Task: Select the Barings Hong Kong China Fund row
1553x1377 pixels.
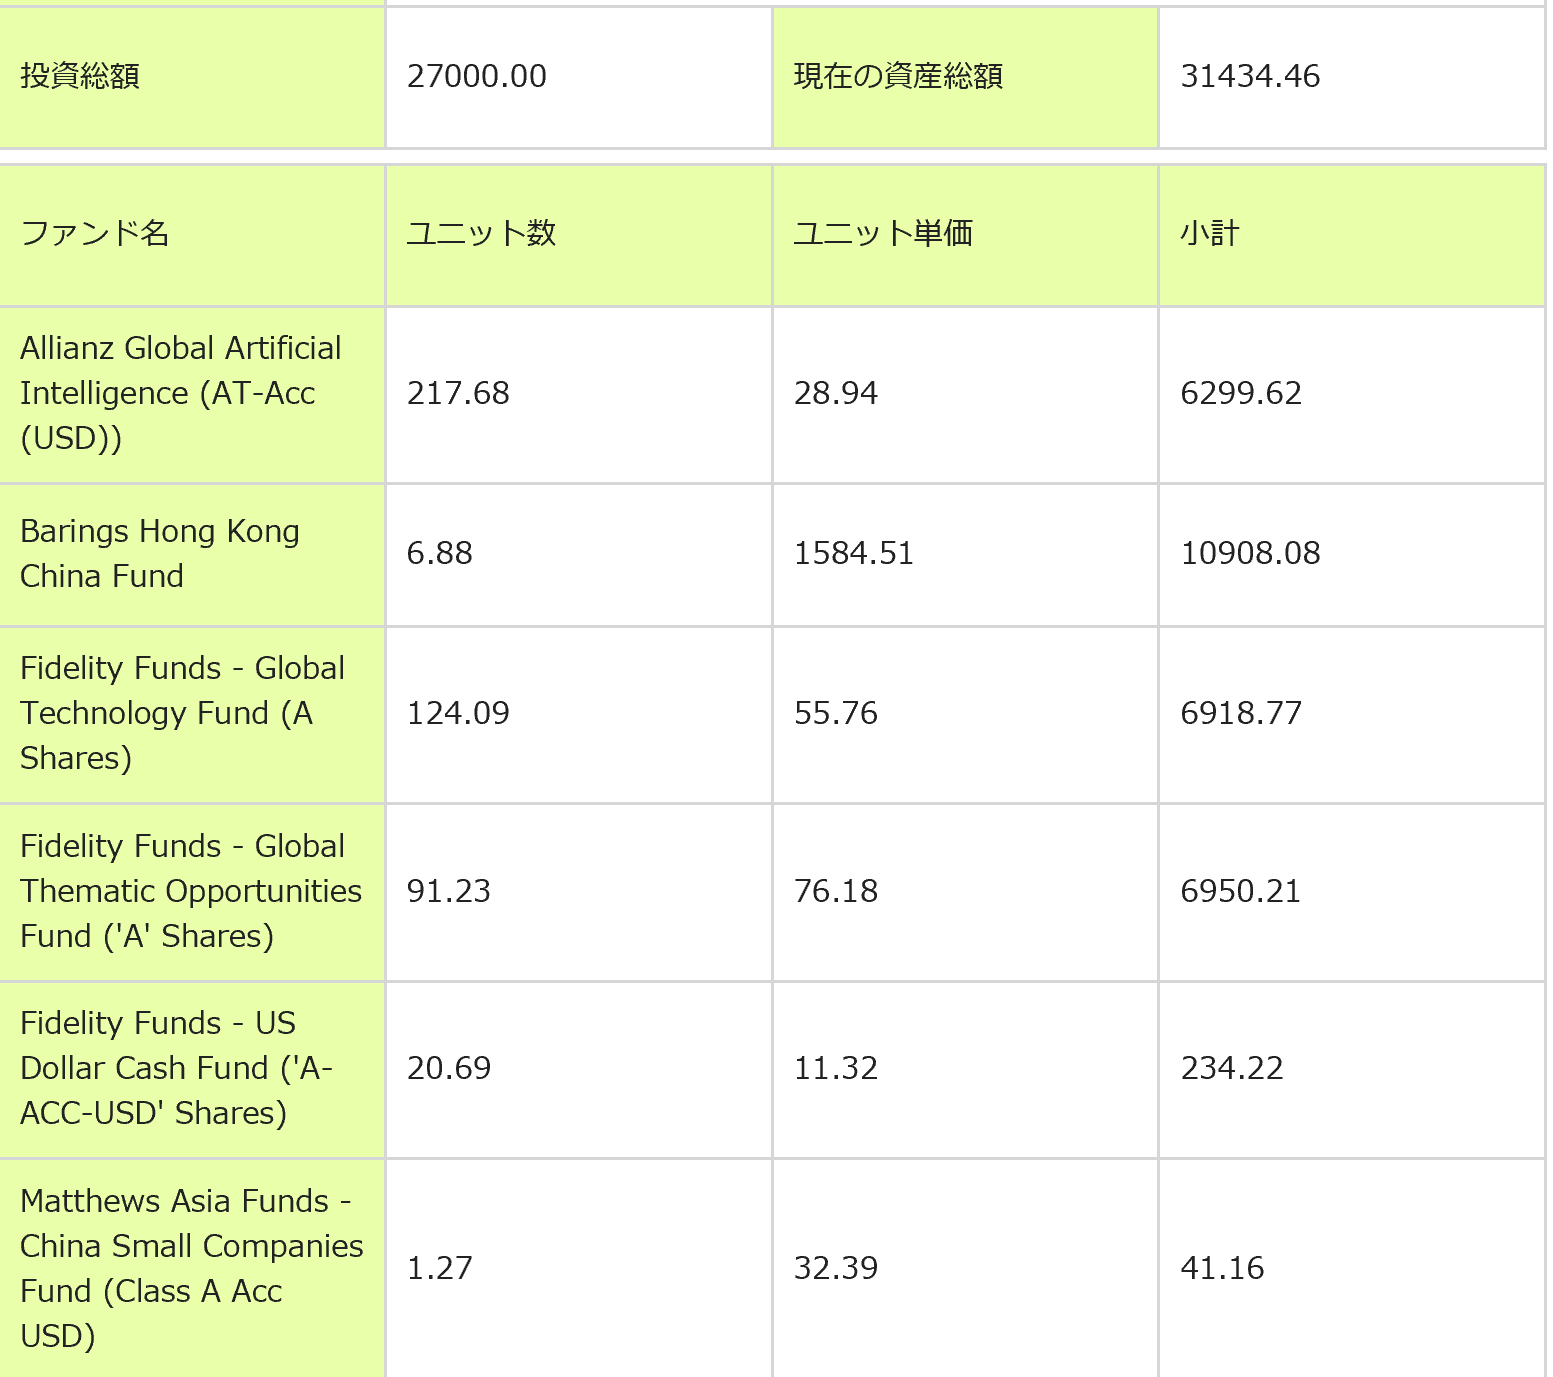Action: coord(160,553)
